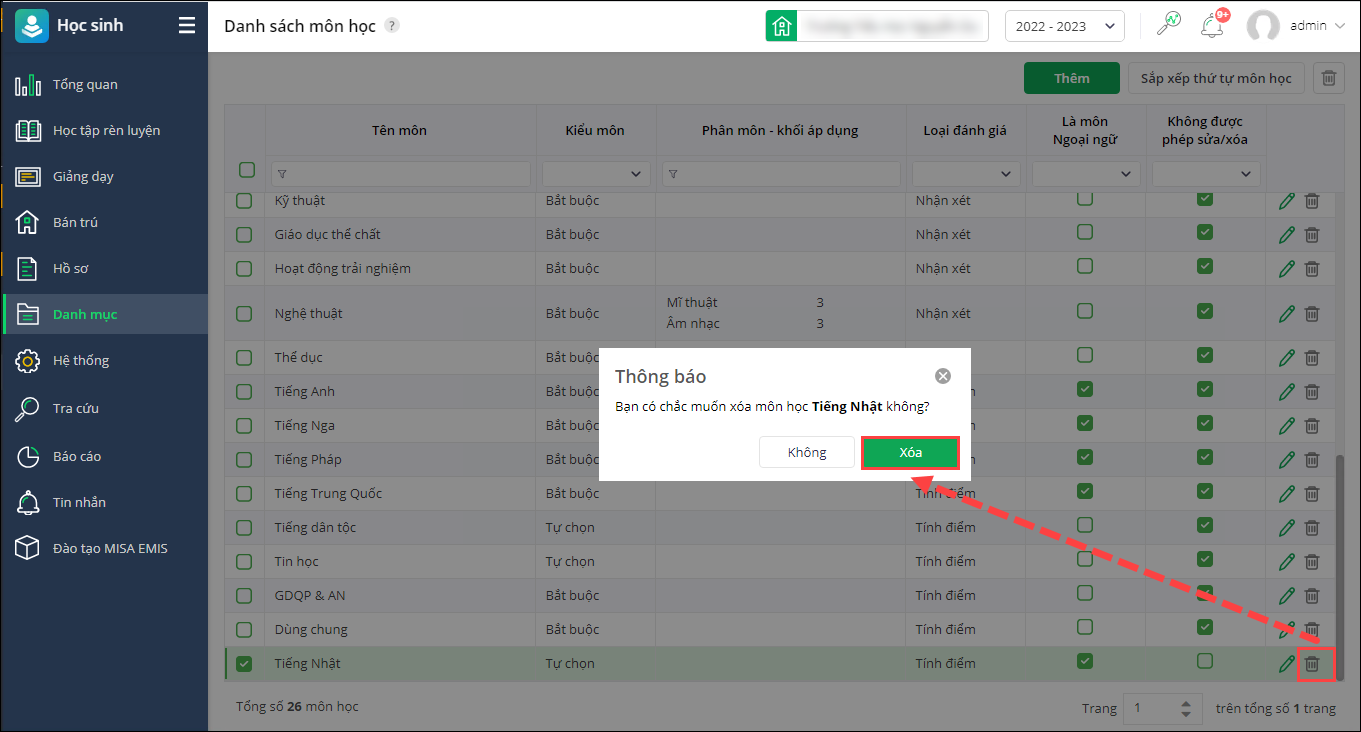
Task: Expand the Kiểu môn filter dropdown
Action: pyautogui.click(x=595, y=174)
